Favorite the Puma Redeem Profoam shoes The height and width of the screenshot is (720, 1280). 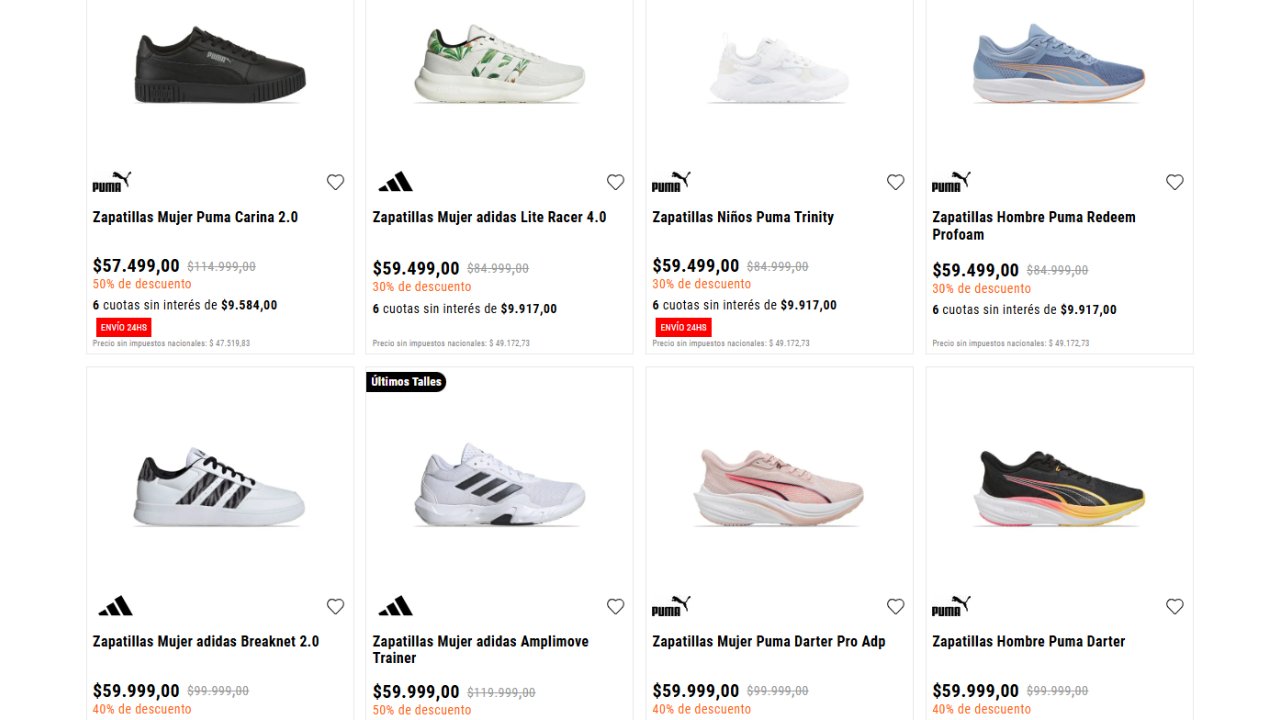click(x=1174, y=182)
